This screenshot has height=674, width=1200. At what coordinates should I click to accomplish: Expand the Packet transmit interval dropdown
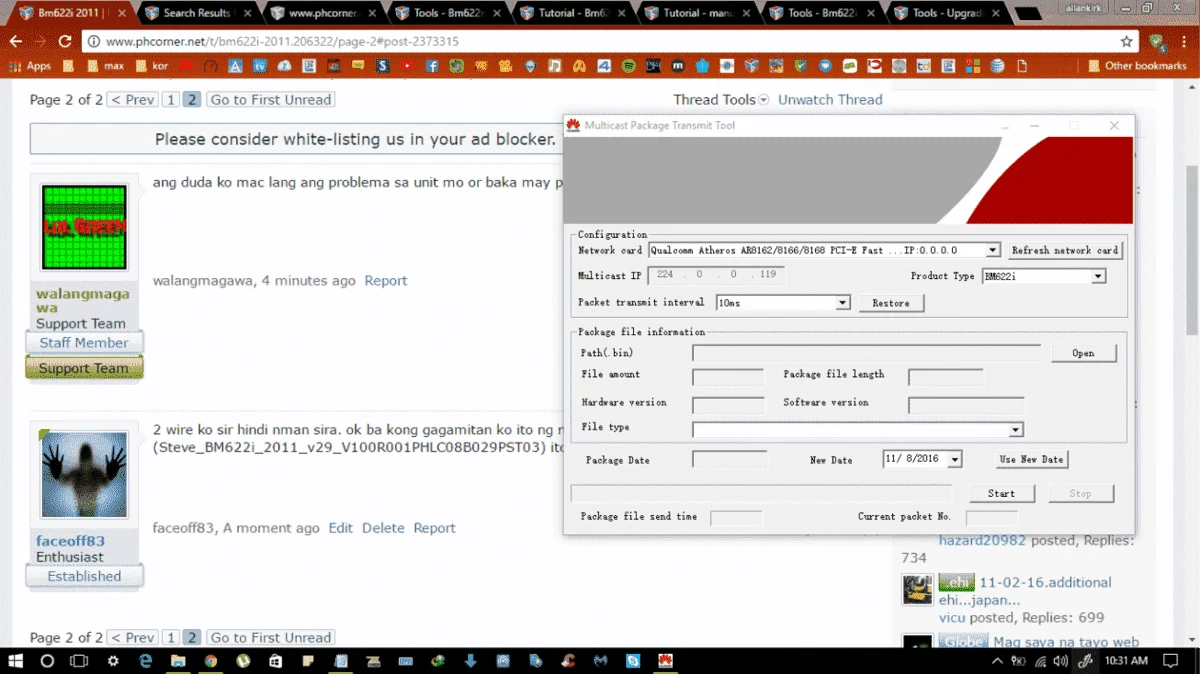point(842,303)
